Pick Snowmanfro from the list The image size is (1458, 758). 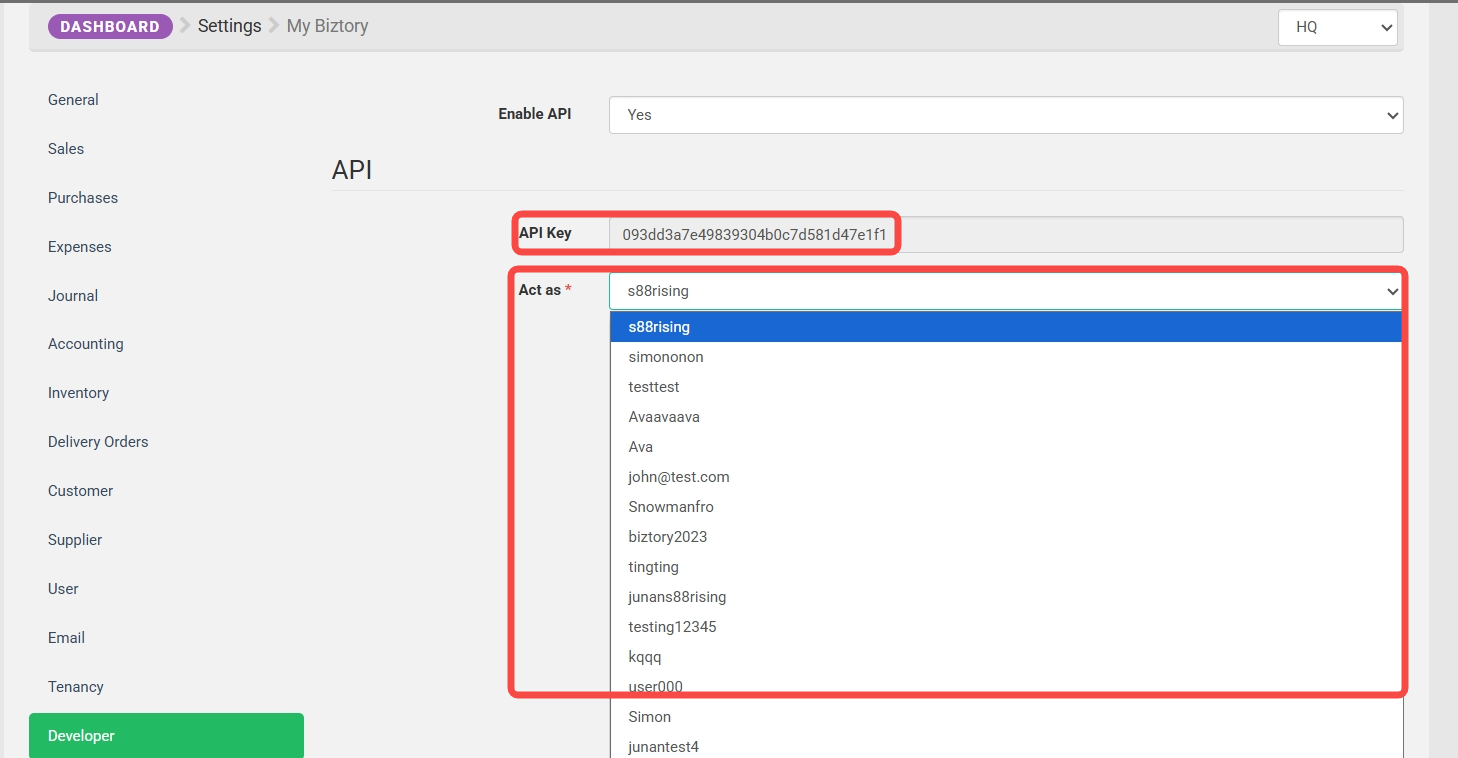1006,507
